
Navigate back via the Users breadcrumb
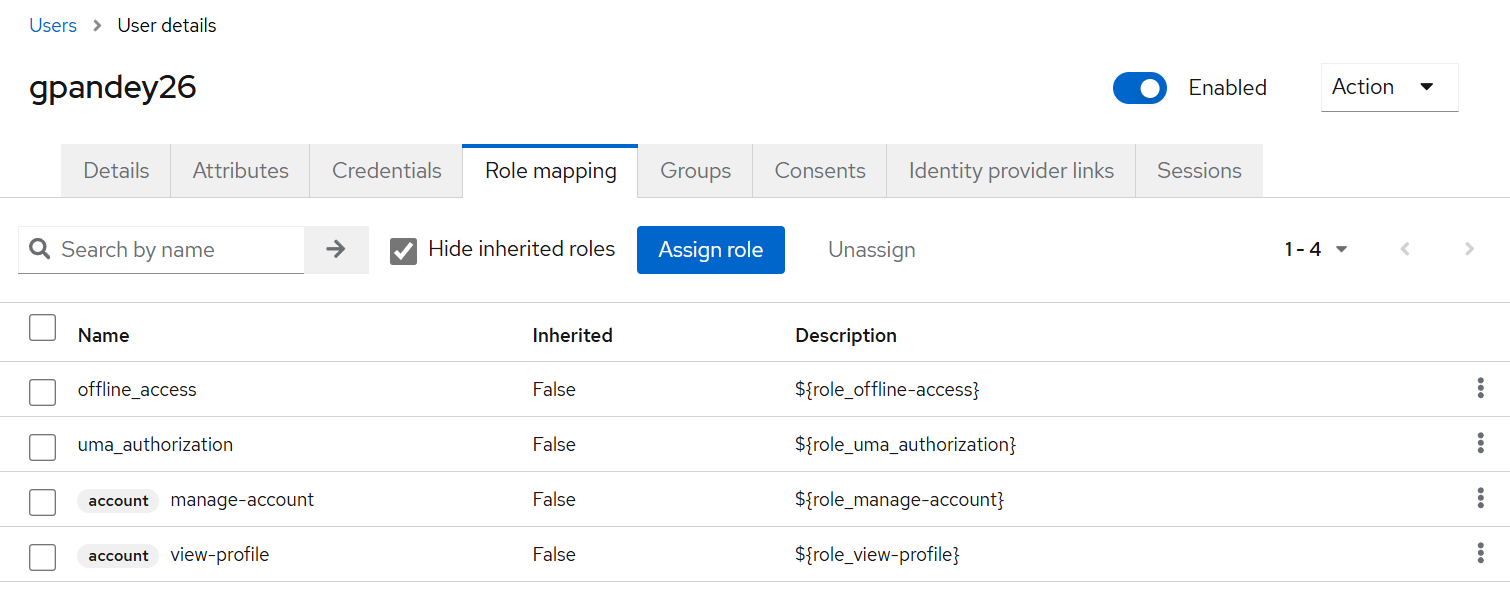[x=53, y=25]
